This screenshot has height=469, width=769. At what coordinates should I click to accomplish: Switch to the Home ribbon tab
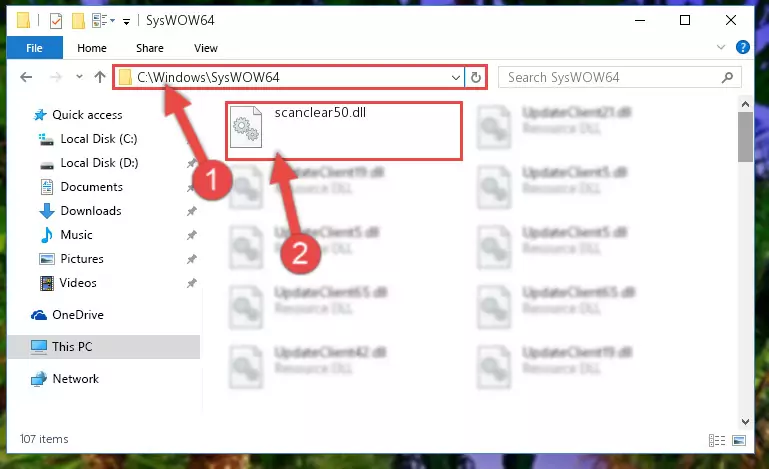(x=92, y=48)
